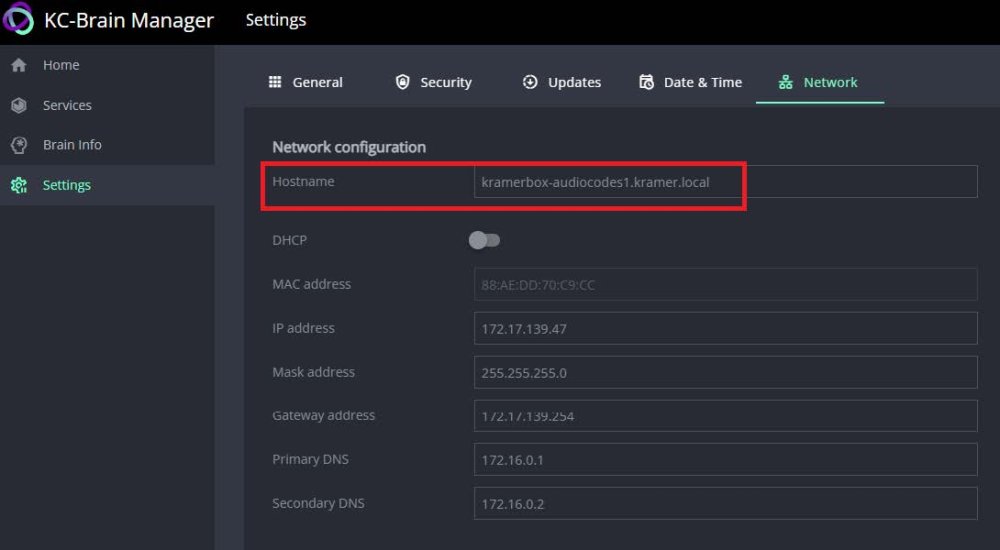Click the Network topology icon
The width and height of the screenshot is (1000, 550).
click(785, 82)
